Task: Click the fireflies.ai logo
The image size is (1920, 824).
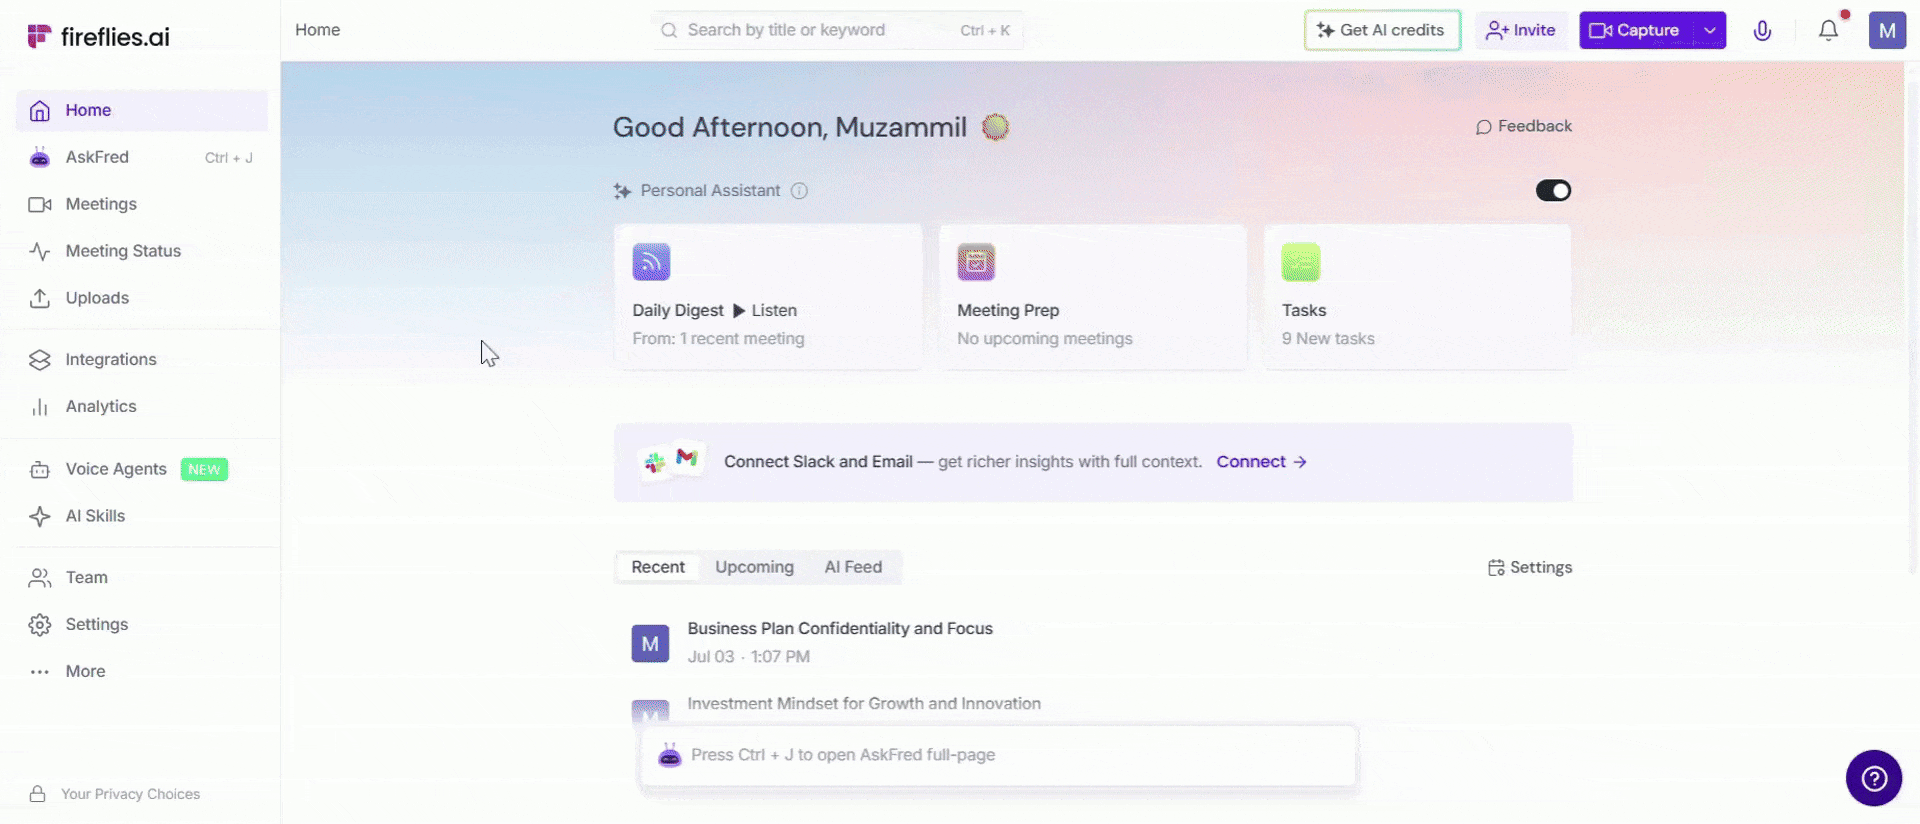Action: (x=98, y=37)
